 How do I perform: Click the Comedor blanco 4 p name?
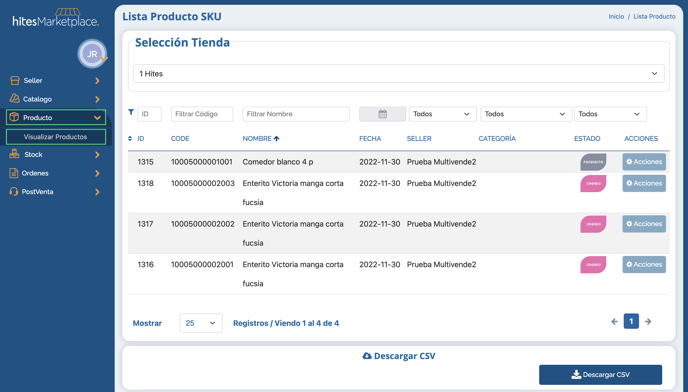click(278, 162)
